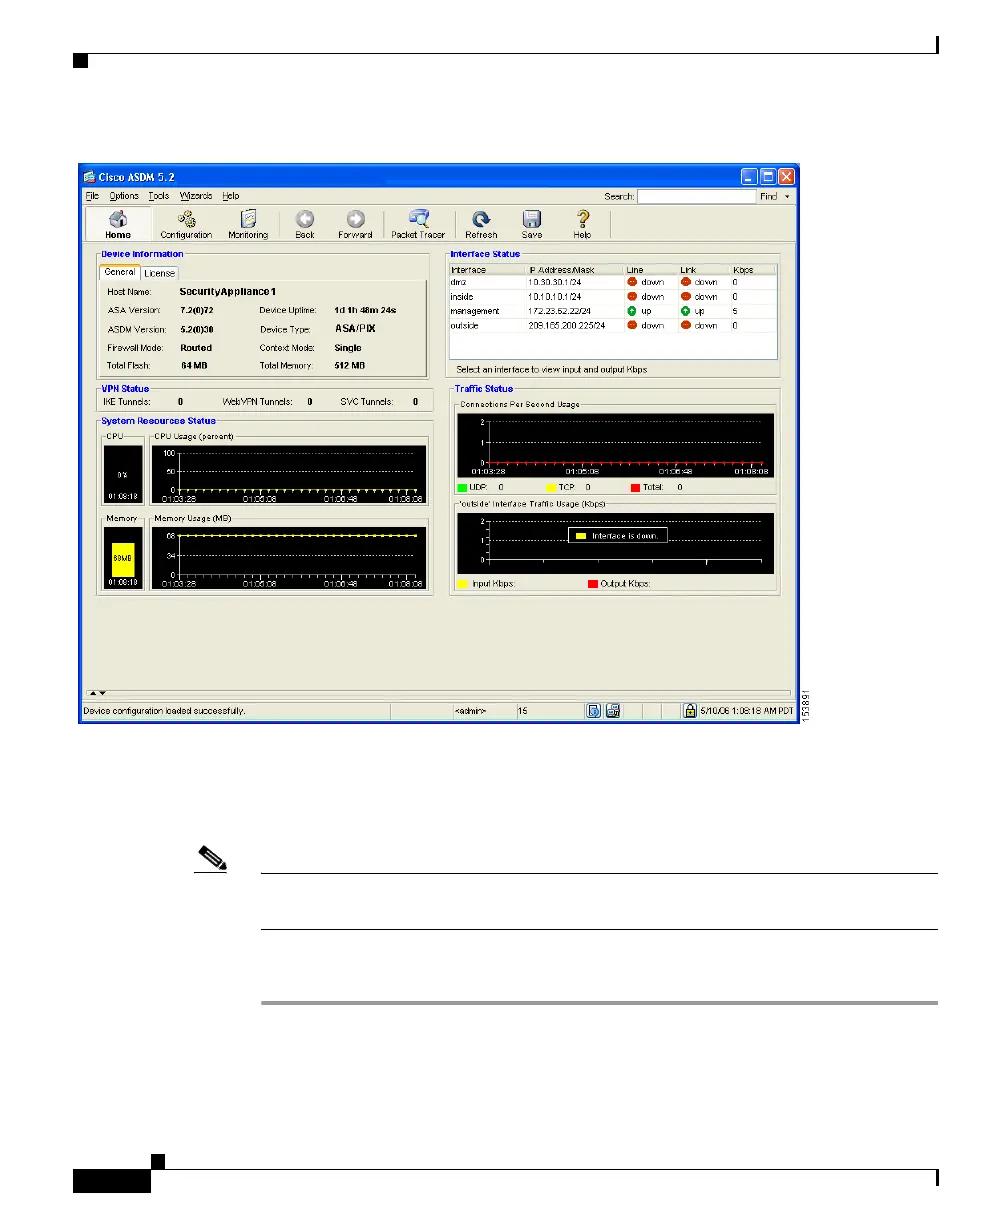1008x1224 pixels.
Task: Click the Interface is down graph notice
Action: pos(618,536)
